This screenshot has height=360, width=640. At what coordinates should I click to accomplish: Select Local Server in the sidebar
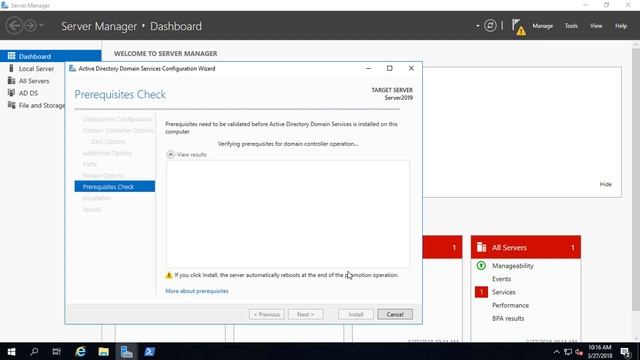point(36,69)
